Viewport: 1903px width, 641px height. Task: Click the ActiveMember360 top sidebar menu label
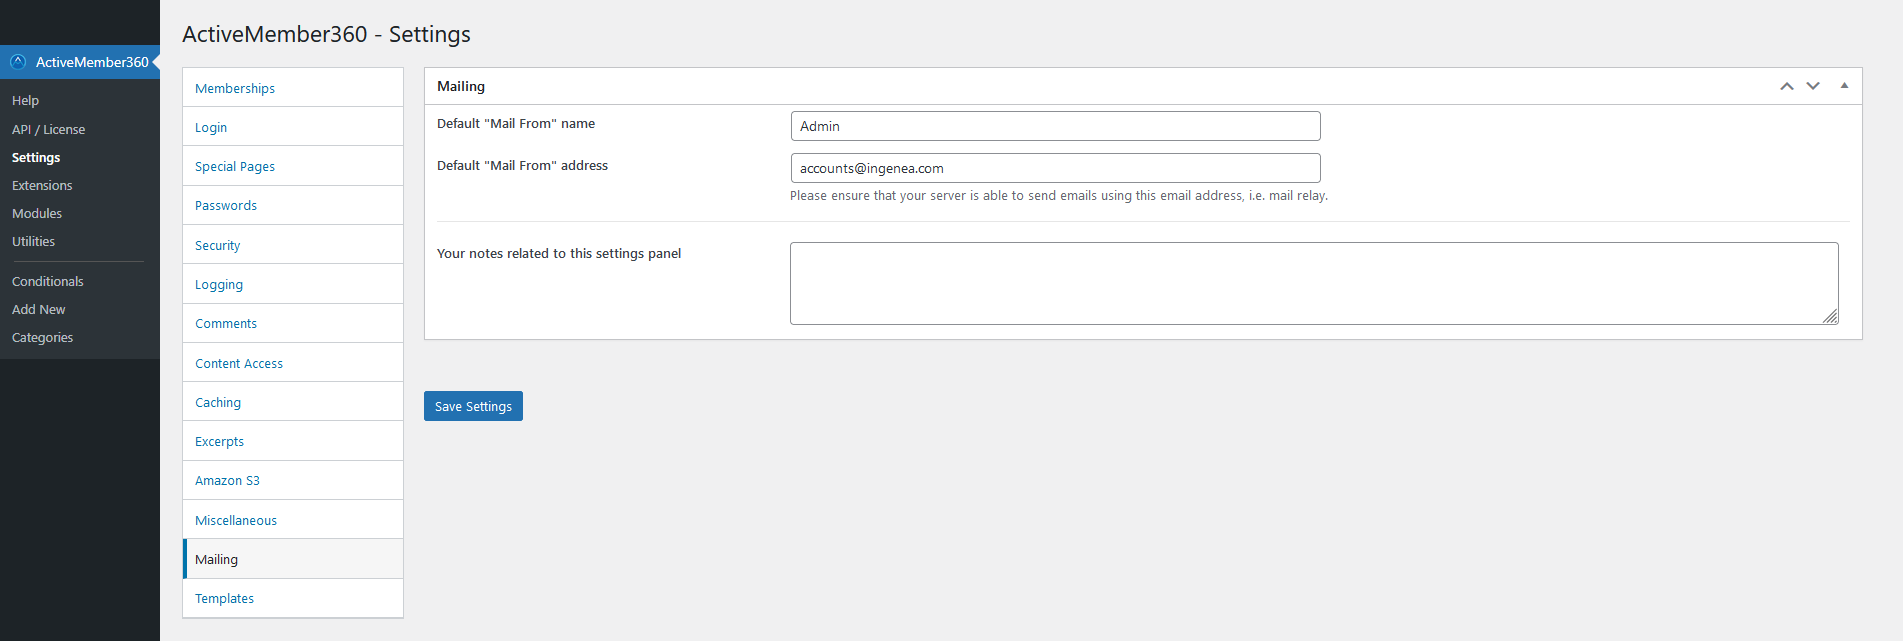[92, 62]
